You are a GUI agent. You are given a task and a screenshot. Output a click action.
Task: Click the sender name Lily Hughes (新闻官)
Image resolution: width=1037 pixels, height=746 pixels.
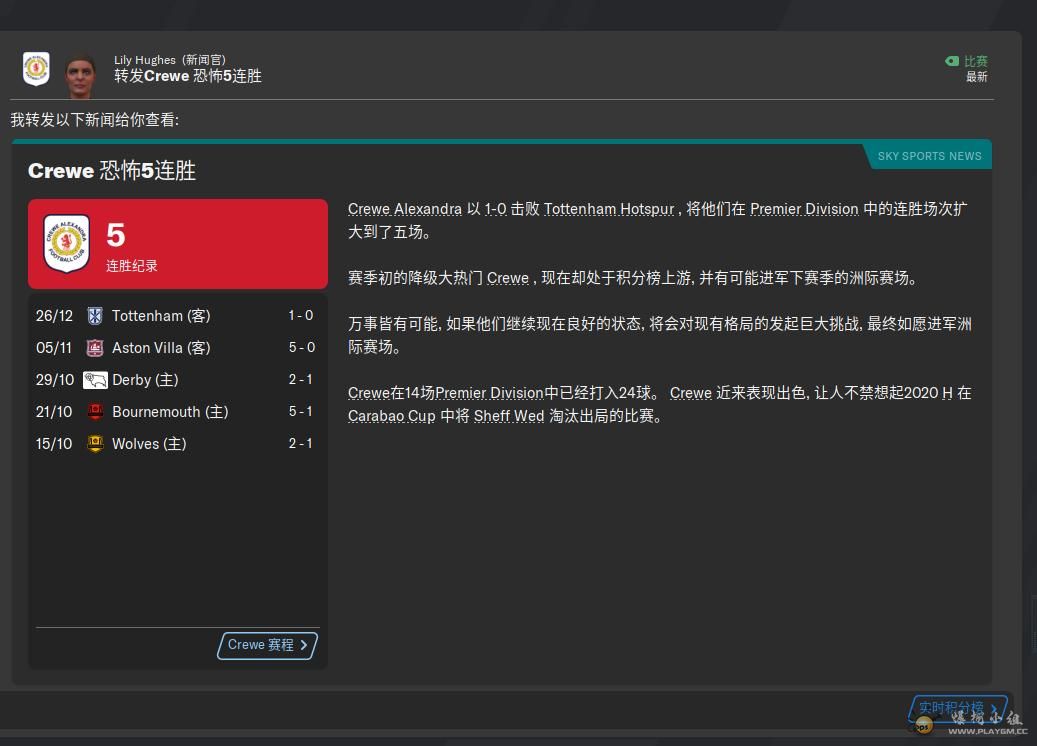pos(170,60)
